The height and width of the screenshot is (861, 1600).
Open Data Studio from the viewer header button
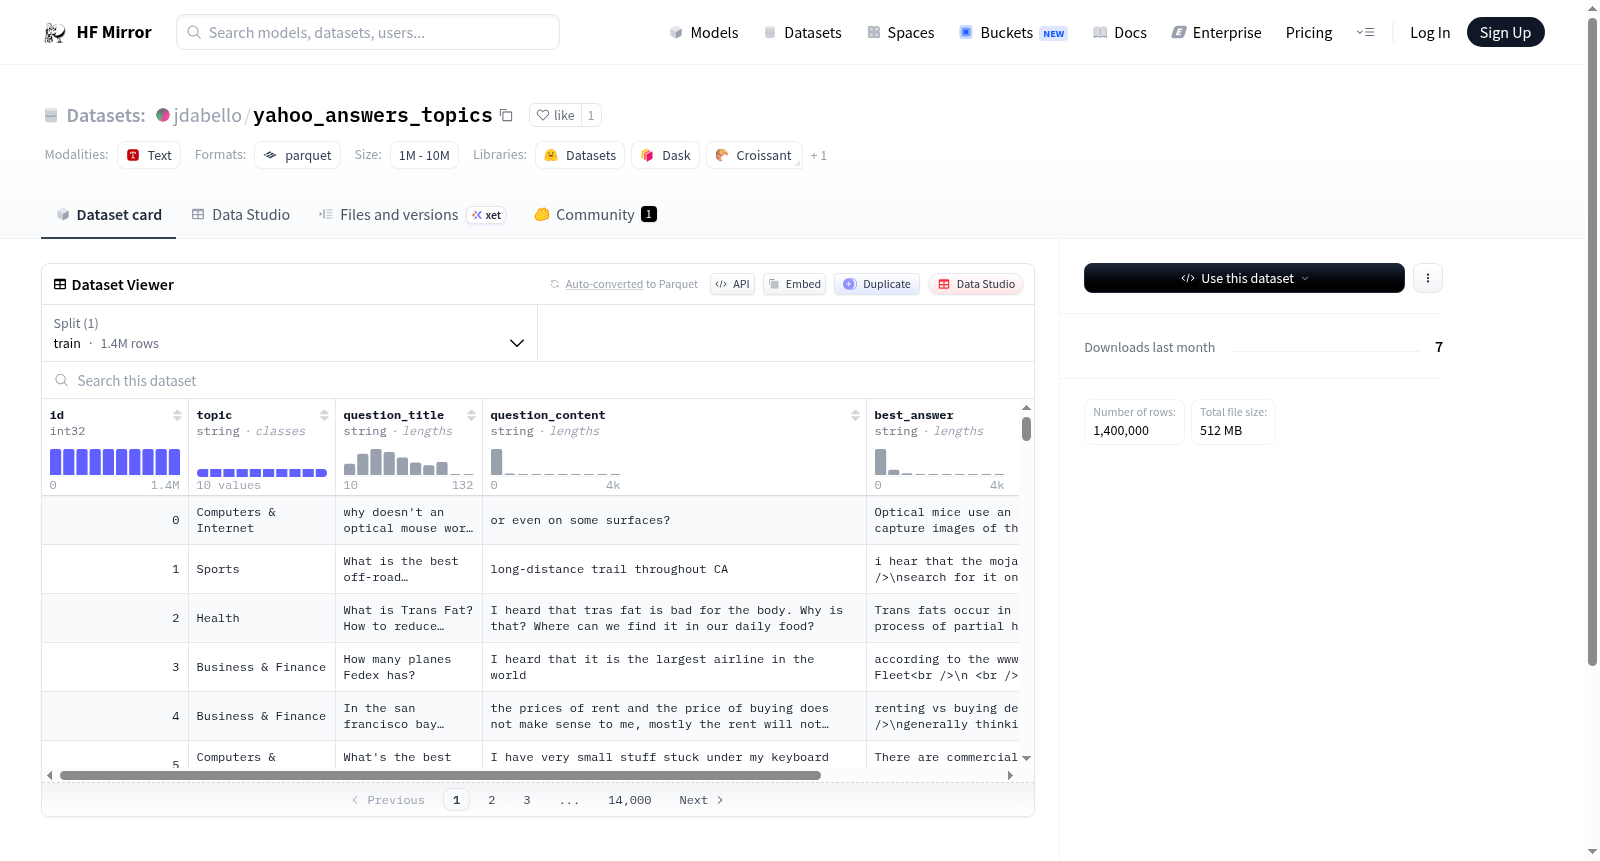click(976, 284)
